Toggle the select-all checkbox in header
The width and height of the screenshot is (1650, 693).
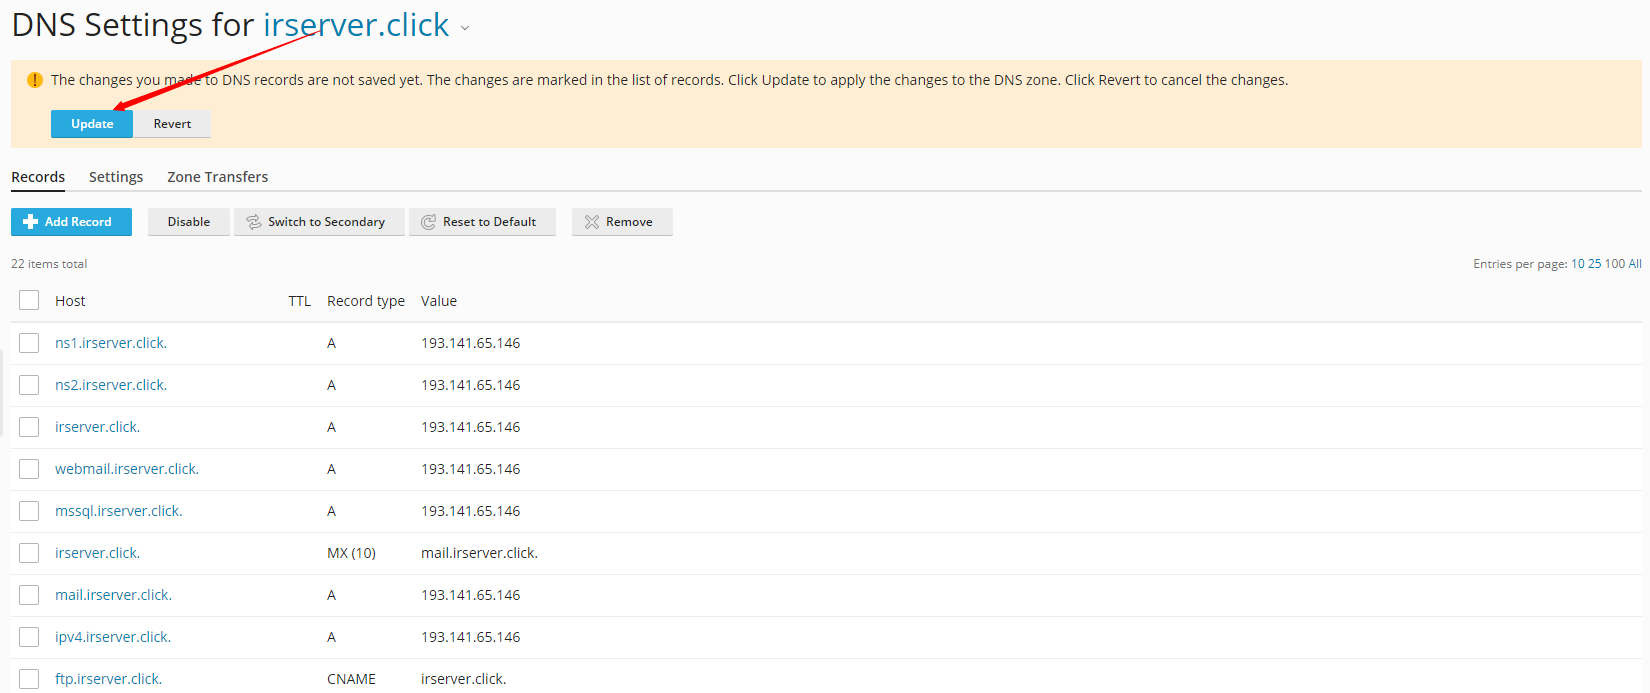coord(29,300)
